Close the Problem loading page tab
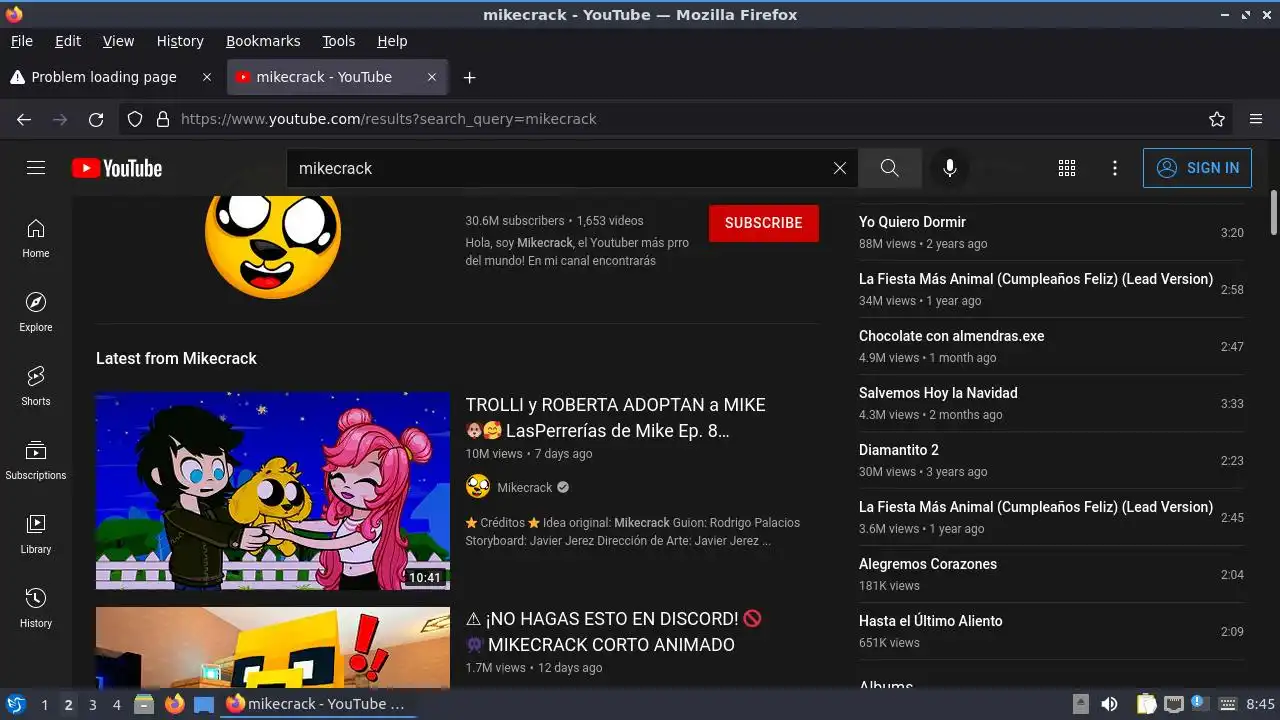The width and height of the screenshot is (1280, 720). click(x=207, y=77)
